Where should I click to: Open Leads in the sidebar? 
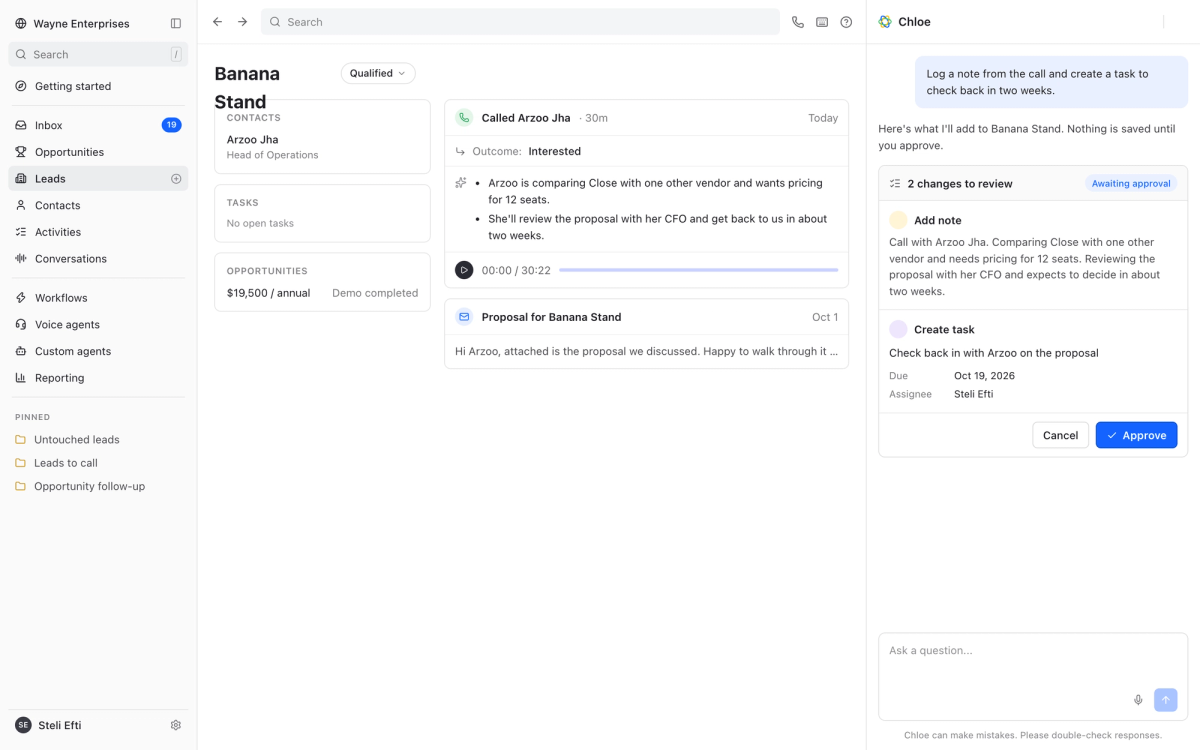pyautogui.click(x=98, y=179)
